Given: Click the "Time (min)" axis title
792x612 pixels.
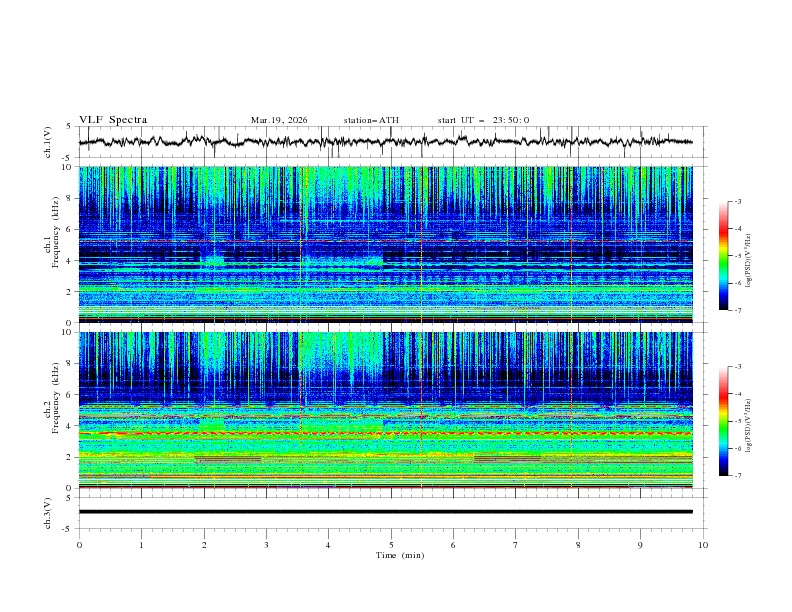Looking at the screenshot, I should coord(400,555).
